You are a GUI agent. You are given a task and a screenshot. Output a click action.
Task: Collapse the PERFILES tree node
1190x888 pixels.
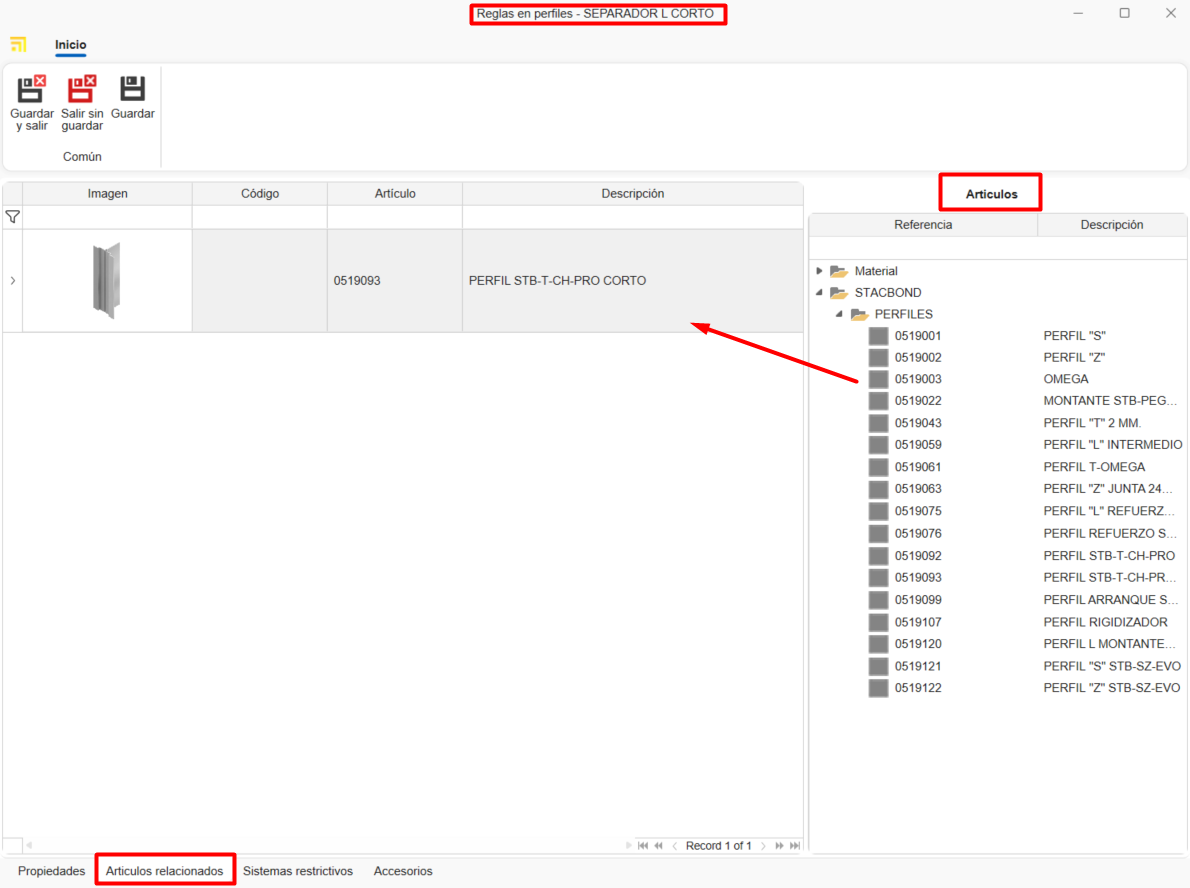pyautogui.click(x=840, y=314)
